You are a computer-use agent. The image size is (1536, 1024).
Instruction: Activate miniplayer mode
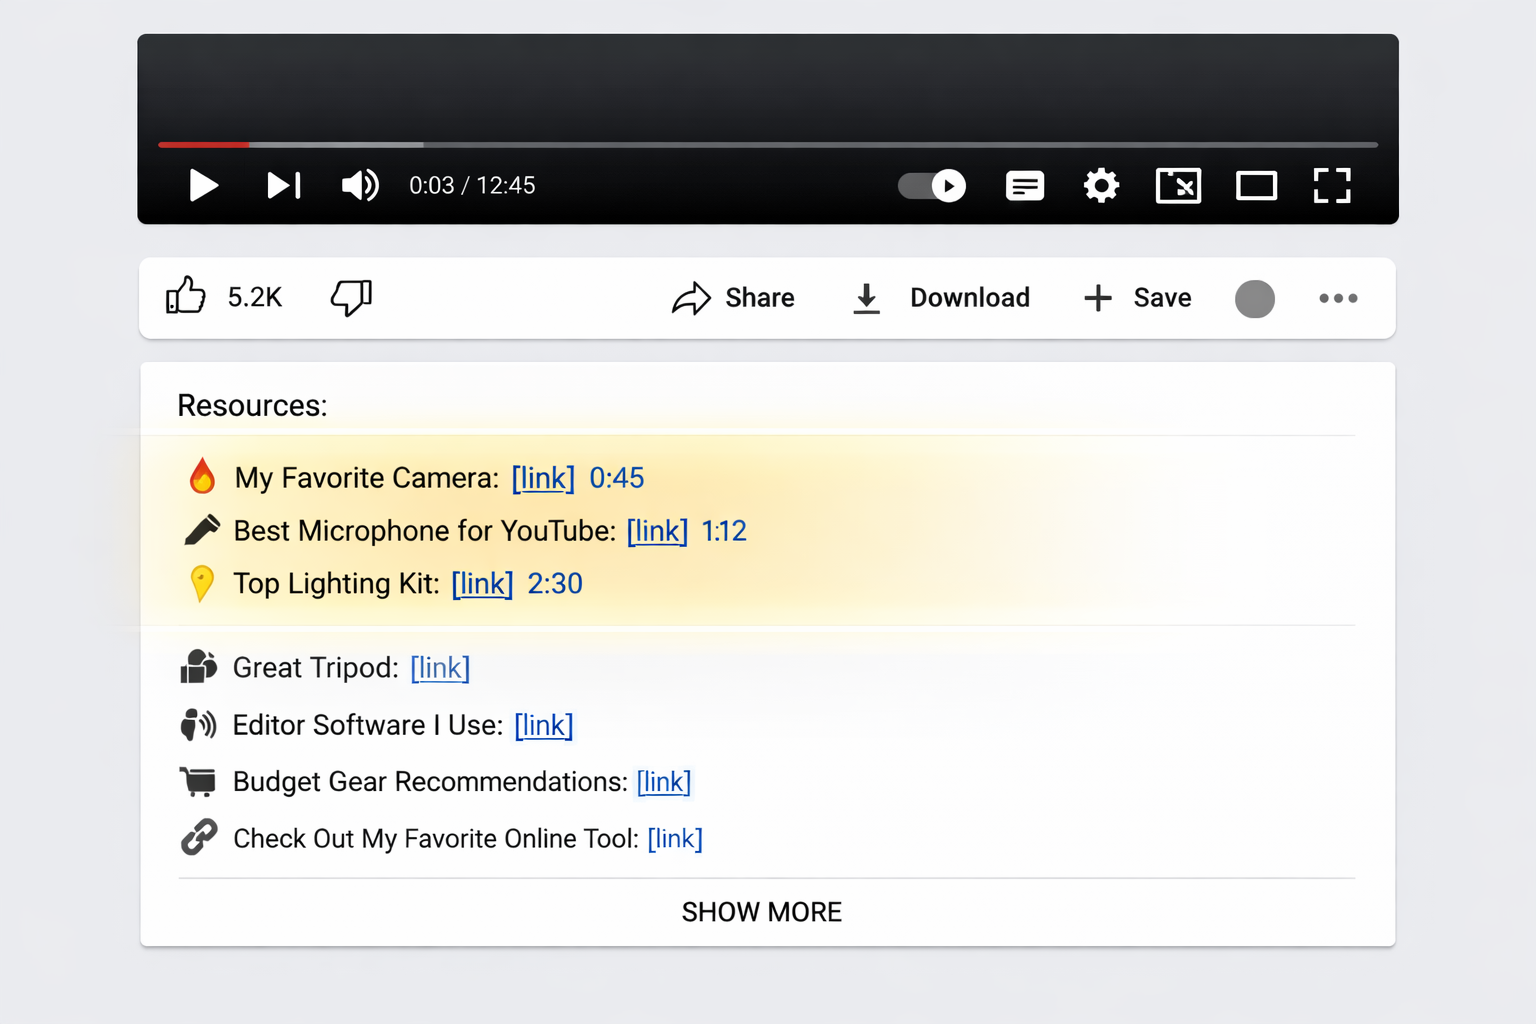pyautogui.click(x=1178, y=185)
